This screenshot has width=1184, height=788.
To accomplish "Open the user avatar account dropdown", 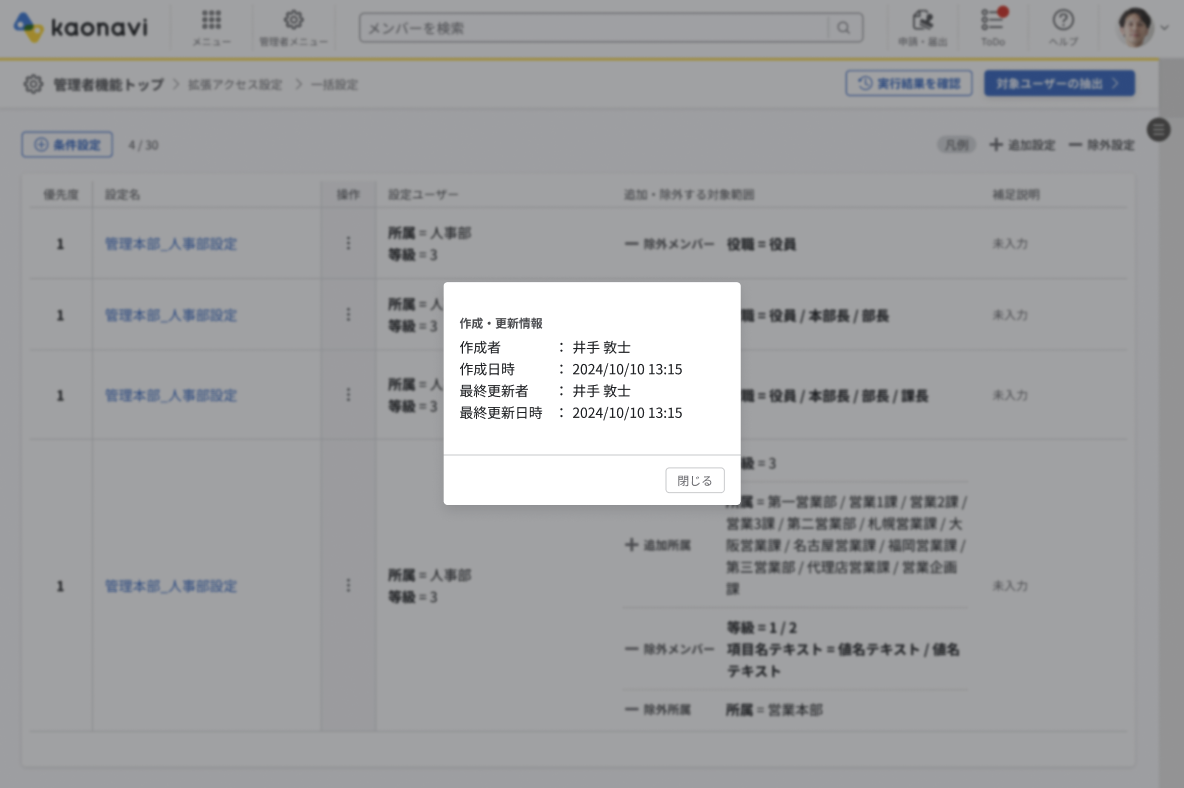I will click(x=1142, y=28).
